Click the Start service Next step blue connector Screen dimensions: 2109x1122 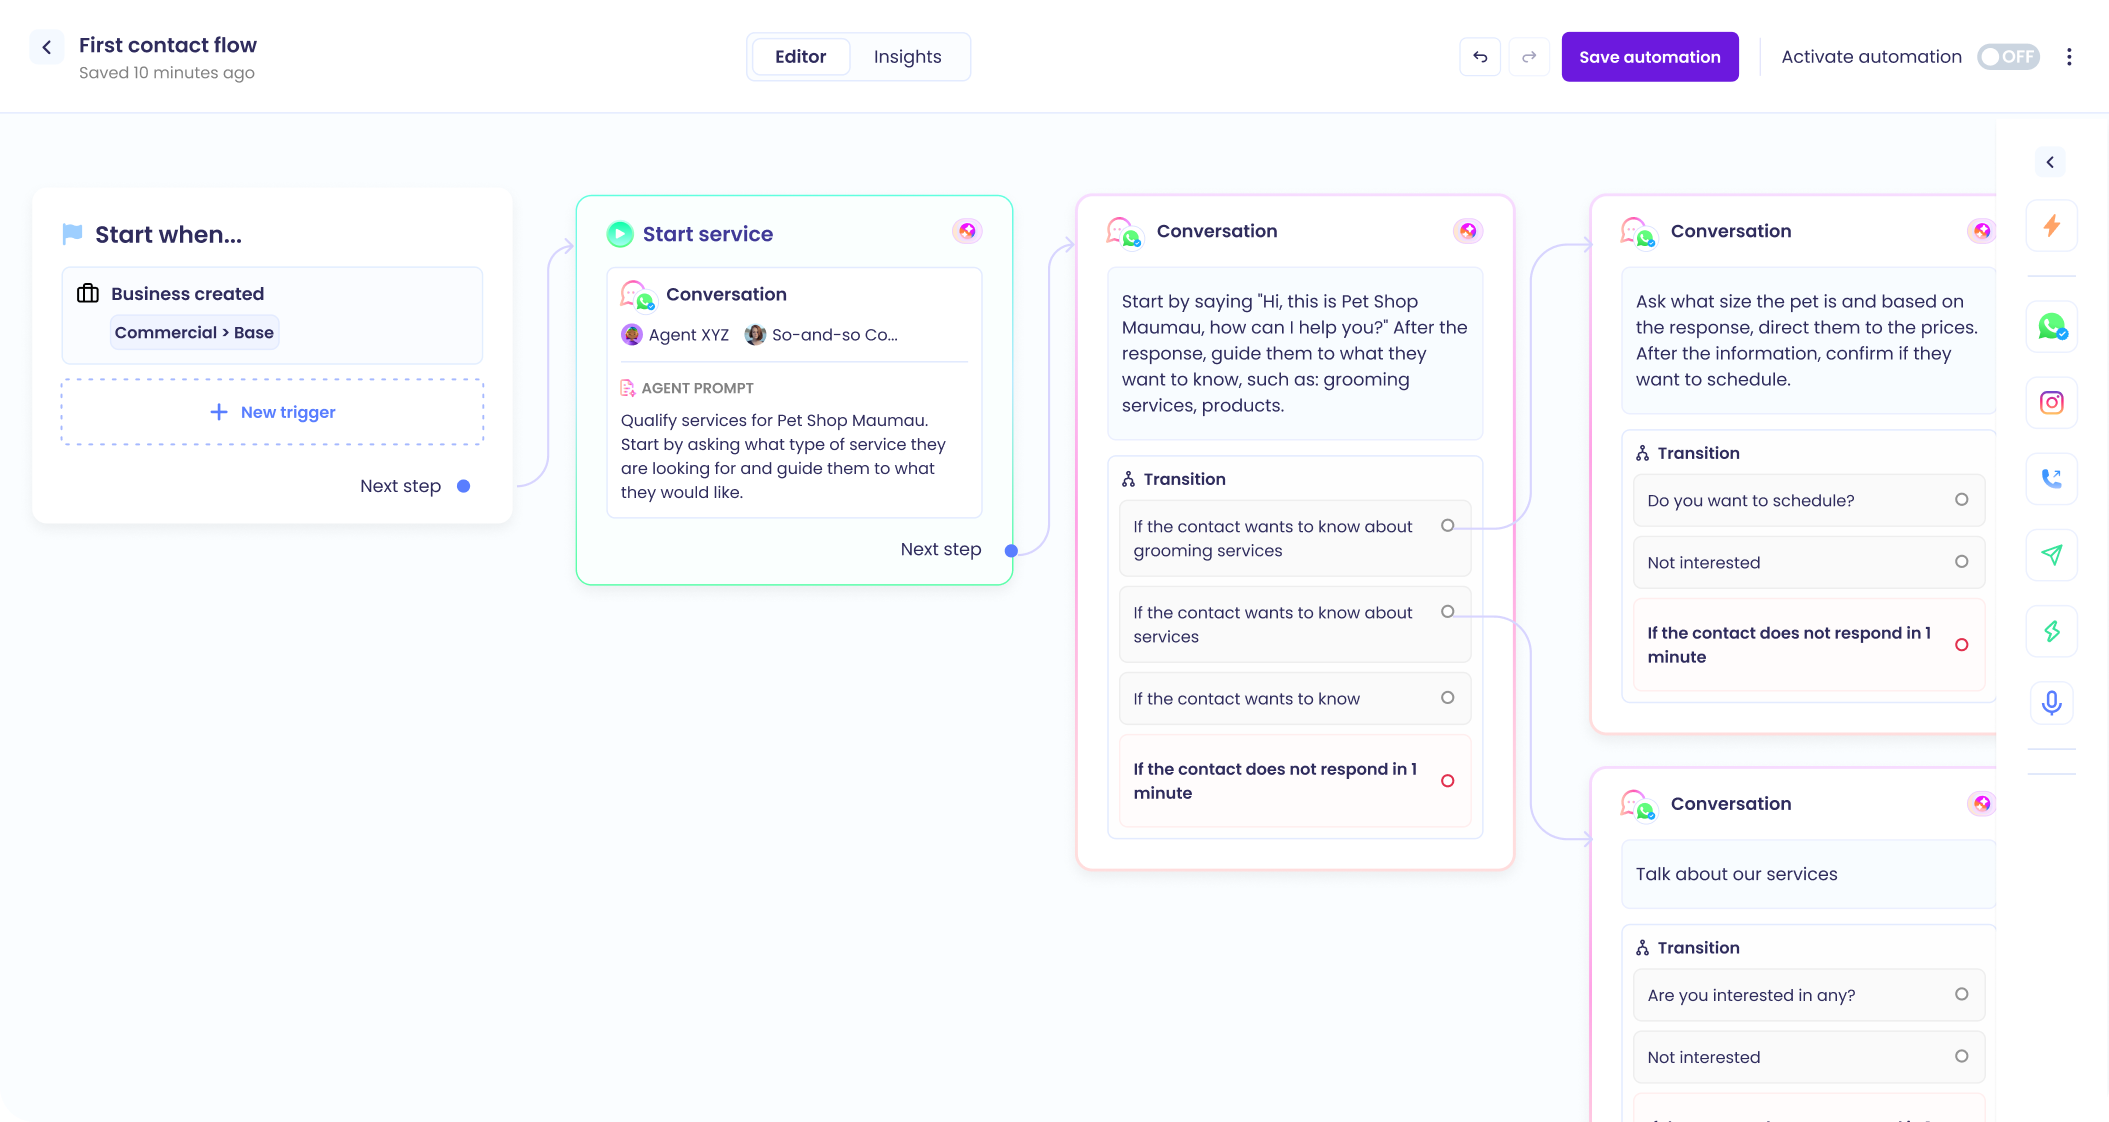pos(1011,550)
